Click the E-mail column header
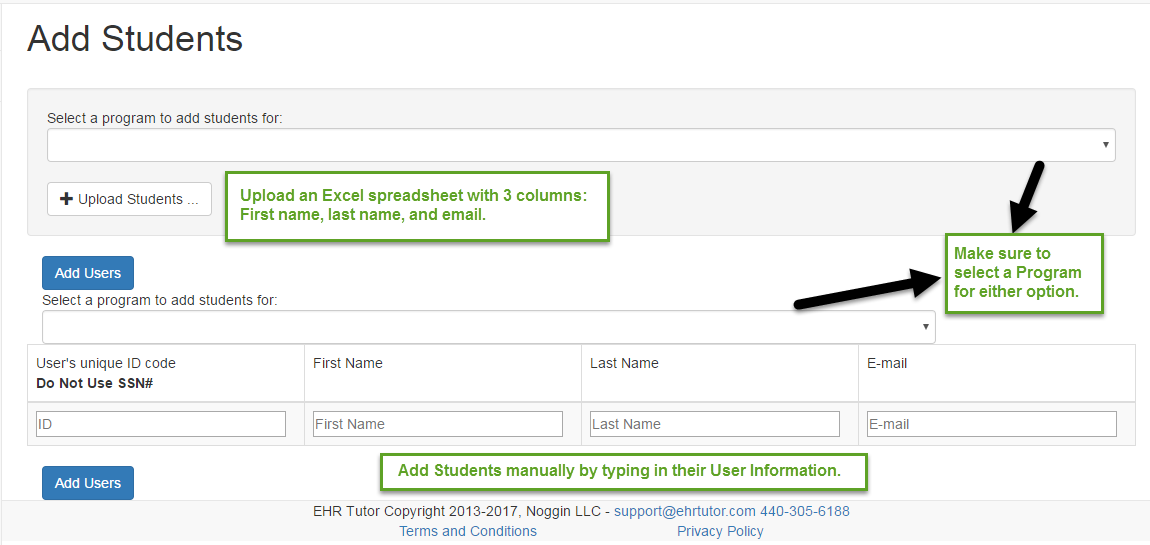 coord(887,363)
